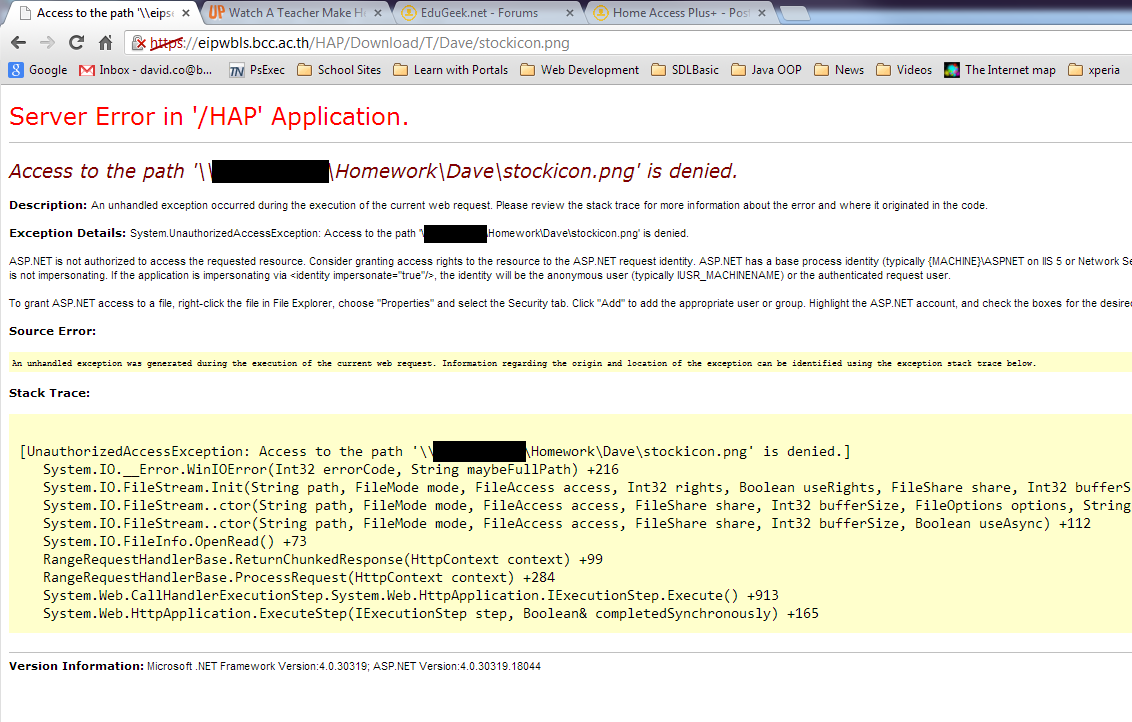Switch to the EduGeek.net Forums tab
This screenshot has height=722, width=1132.
tap(480, 13)
